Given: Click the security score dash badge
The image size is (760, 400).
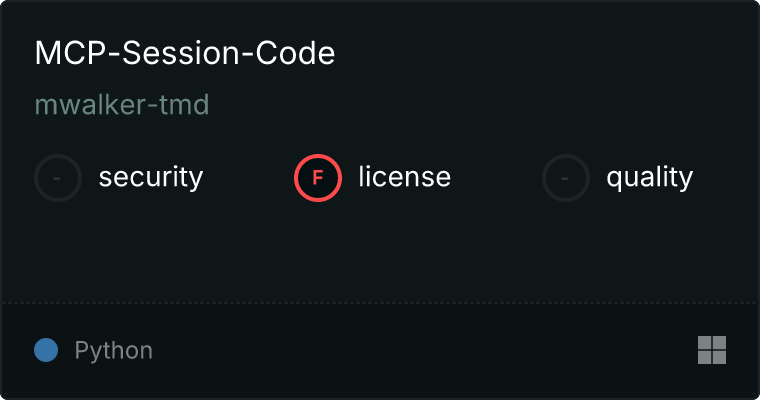Looking at the screenshot, I should point(58,178).
